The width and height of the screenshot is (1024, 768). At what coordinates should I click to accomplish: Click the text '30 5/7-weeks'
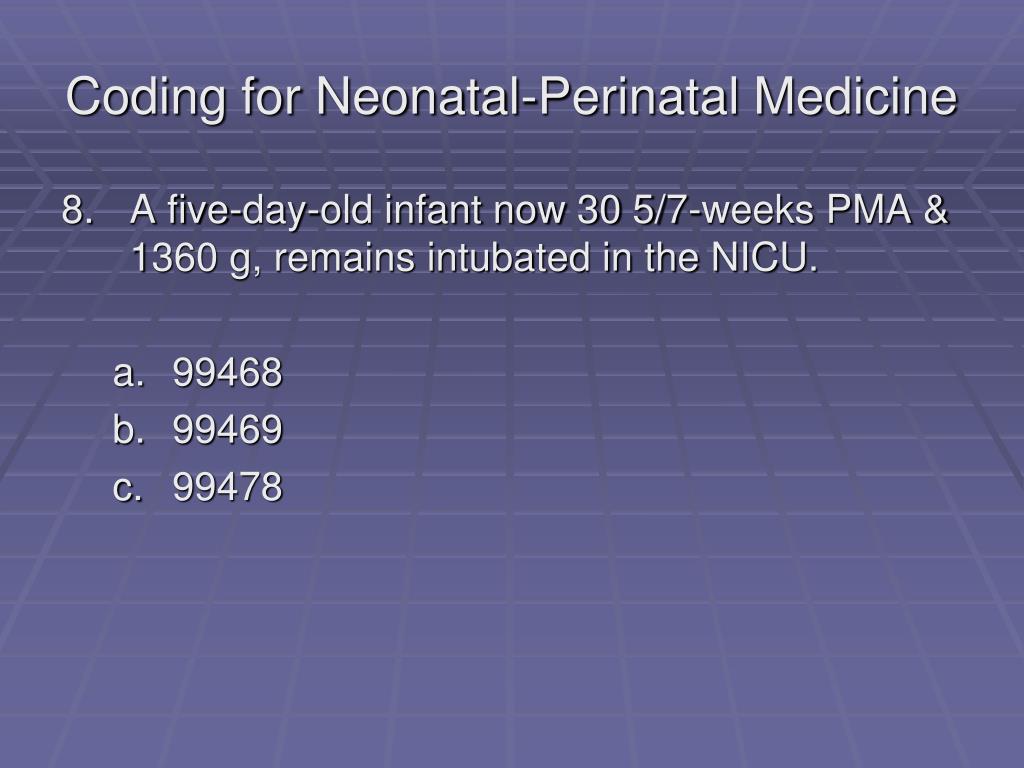pyautogui.click(x=696, y=210)
